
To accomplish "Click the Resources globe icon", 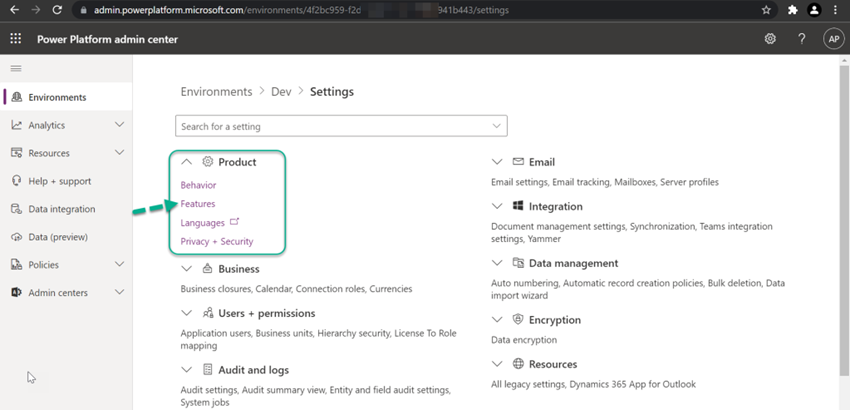I will click(518, 363).
